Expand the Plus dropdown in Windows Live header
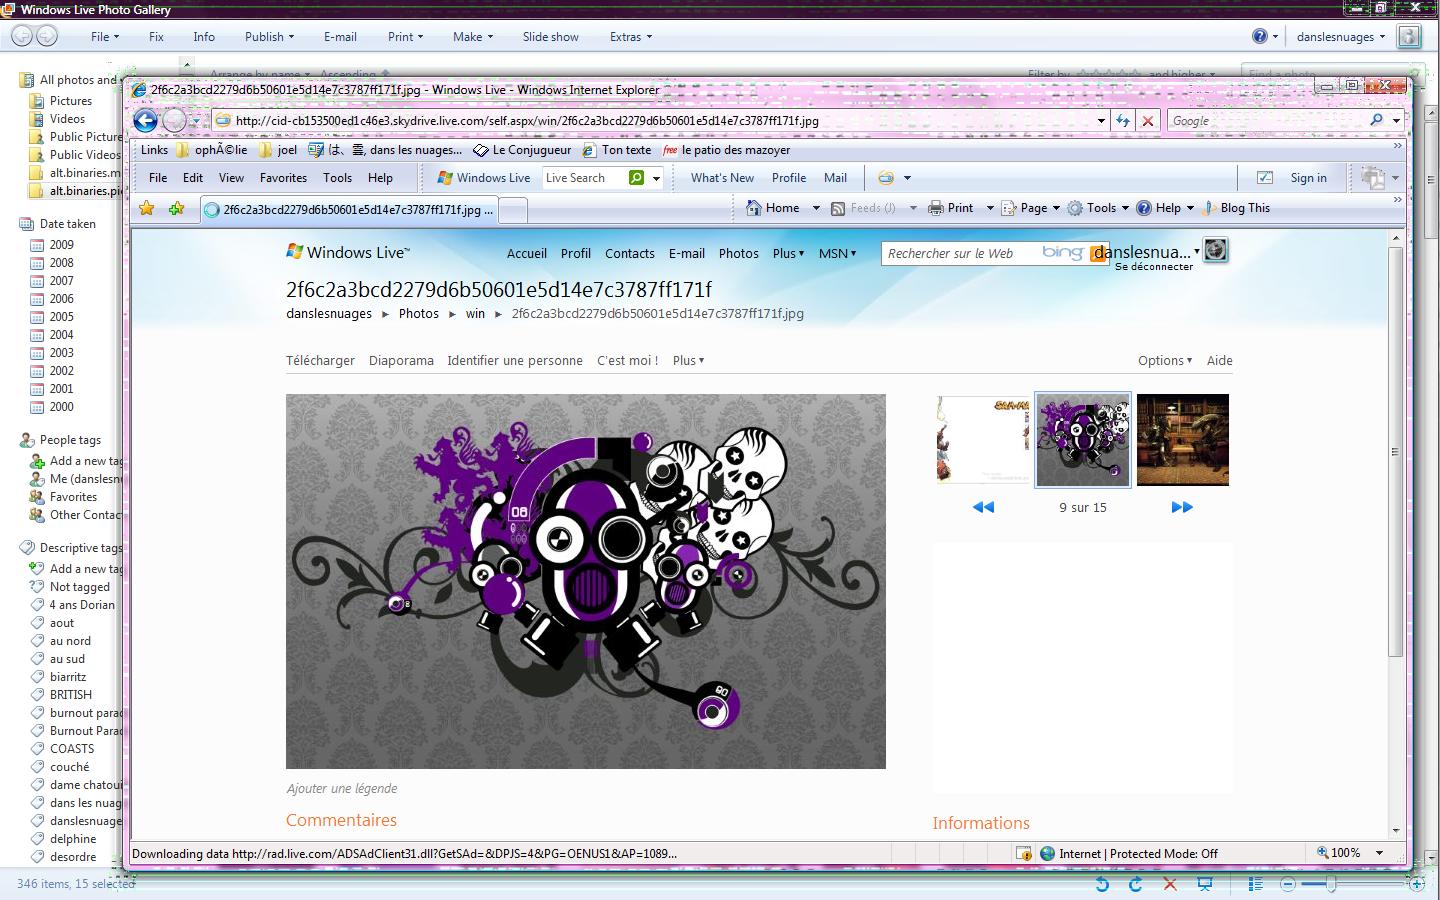The height and width of the screenshot is (900, 1440). click(x=788, y=254)
